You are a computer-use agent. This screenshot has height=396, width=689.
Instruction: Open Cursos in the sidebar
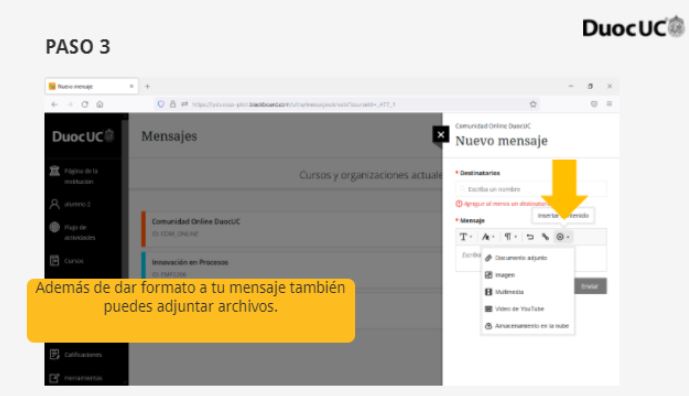click(x=67, y=261)
